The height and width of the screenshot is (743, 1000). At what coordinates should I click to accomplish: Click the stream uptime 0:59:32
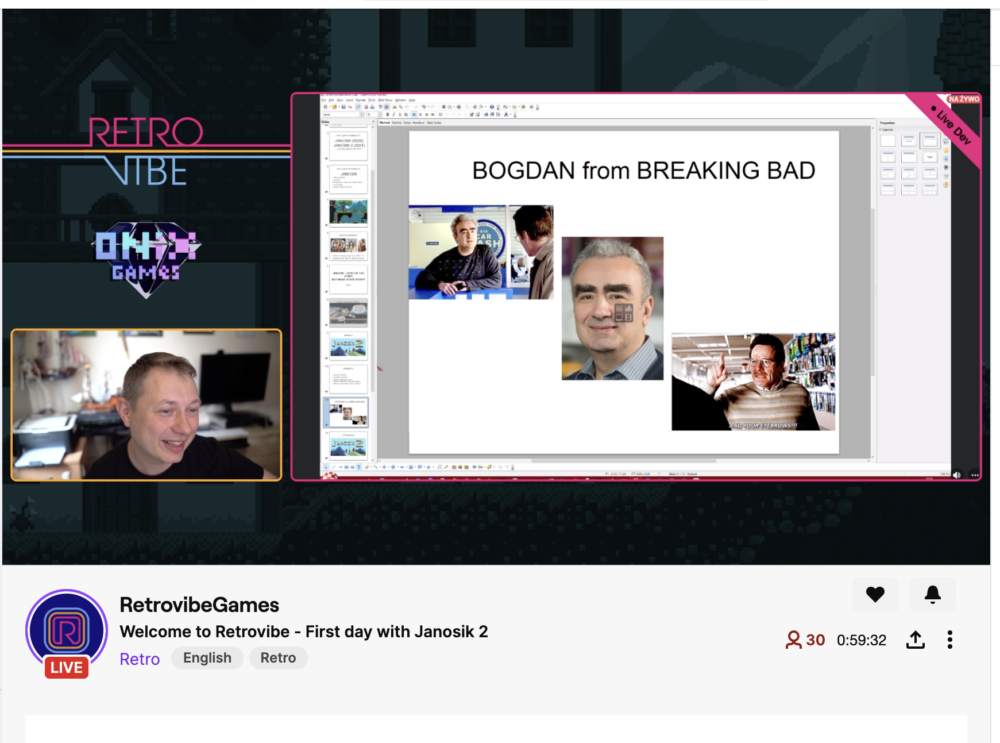coord(862,640)
